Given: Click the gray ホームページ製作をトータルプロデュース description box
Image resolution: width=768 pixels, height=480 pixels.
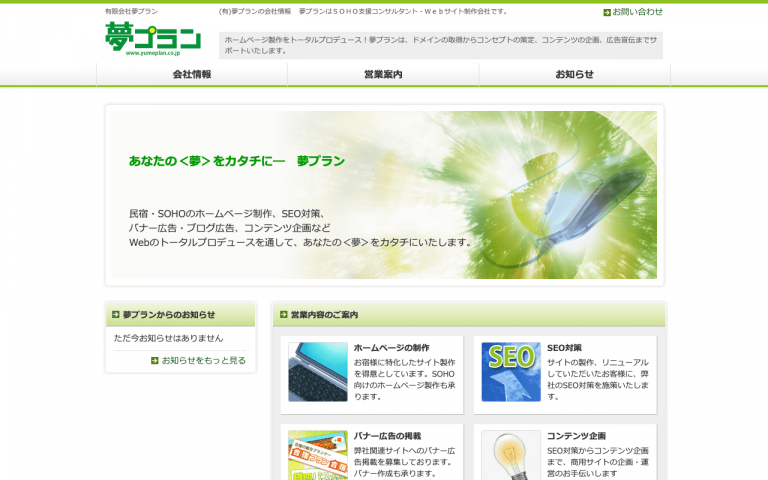Looking at the screenshot, I should click(x=441, y=46).
